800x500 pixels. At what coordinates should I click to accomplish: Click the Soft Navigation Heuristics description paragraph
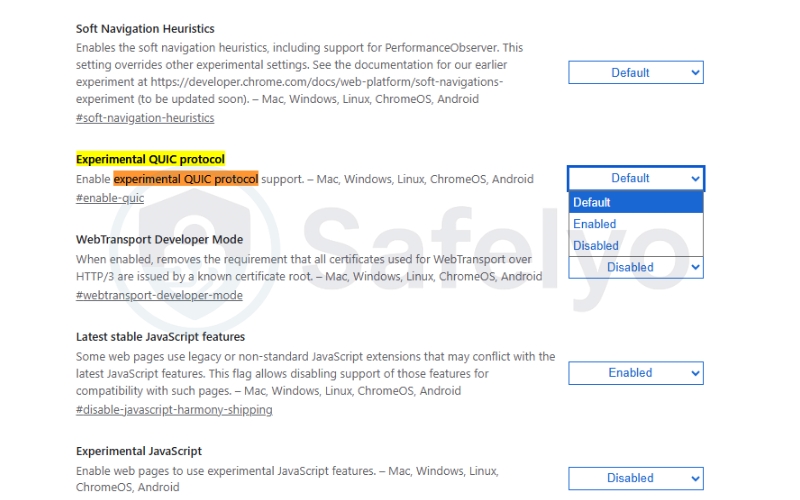[x=300, y=73]
